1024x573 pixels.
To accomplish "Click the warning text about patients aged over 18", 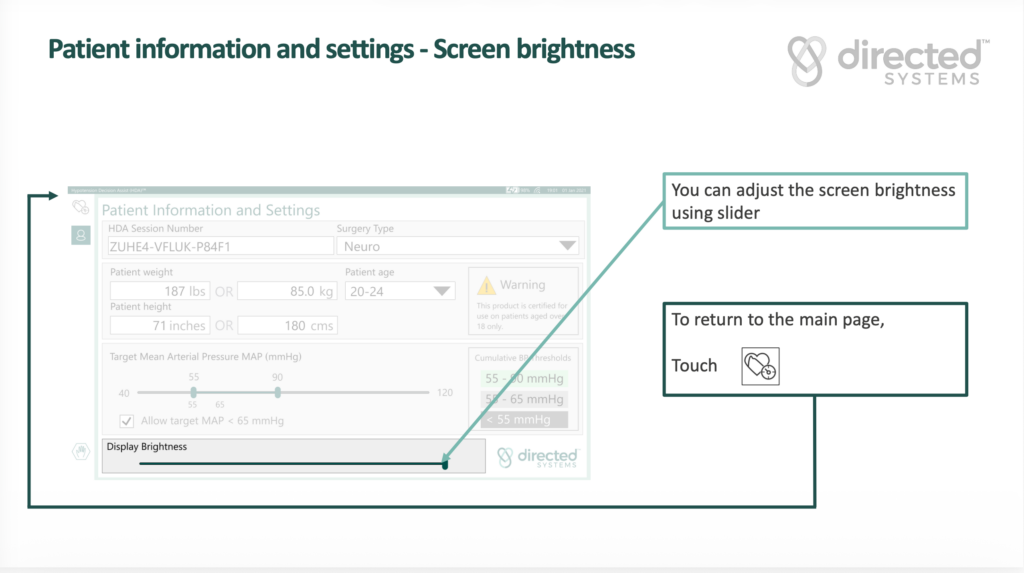I will (522, 316).
